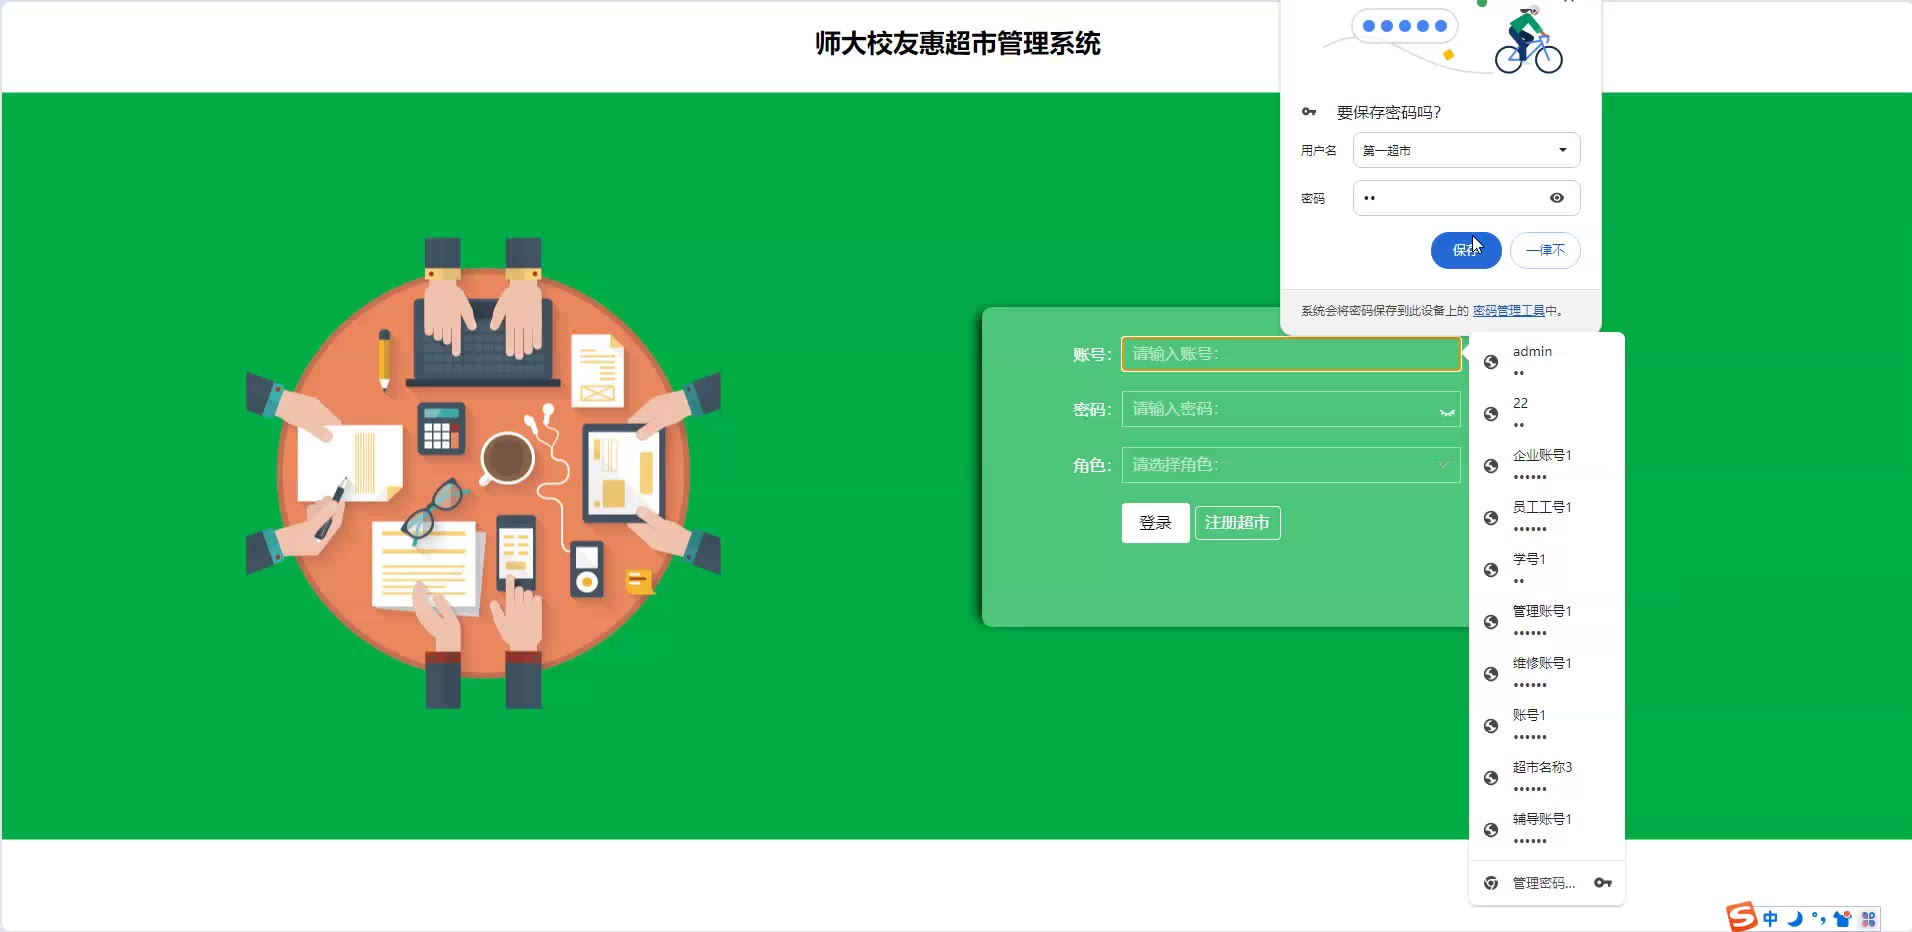Viewport: 1912px width, 932px height.
Task: Click the globe icon beside 企业账号1
Action: coord(1491,466)
